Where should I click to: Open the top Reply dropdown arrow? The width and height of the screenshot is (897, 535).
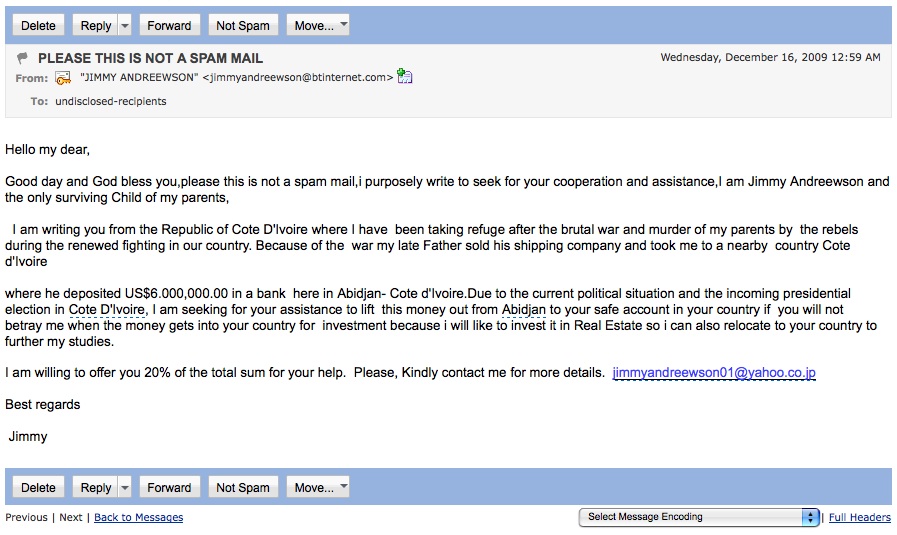click(x=125, y=25)
